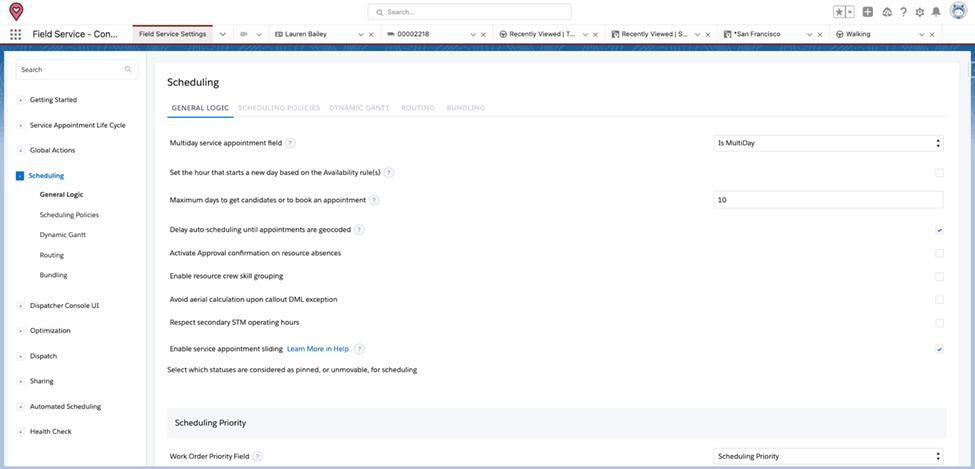Enable resource crew skill grouping checkbox
The image size is (975, 469).
point(940,276)
